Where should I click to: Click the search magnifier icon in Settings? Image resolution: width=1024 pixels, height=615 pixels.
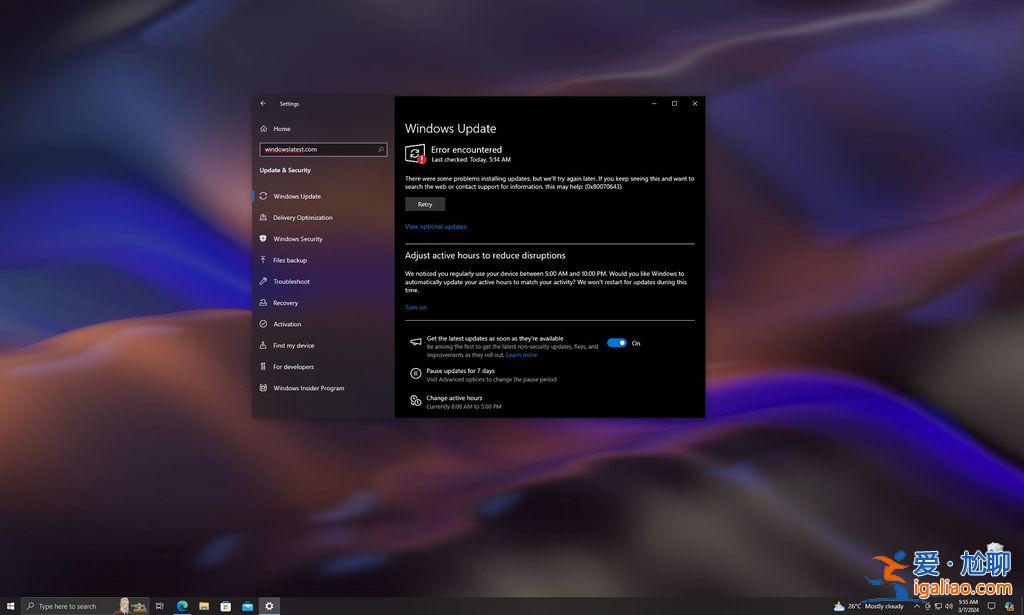(x=381, y=149)
